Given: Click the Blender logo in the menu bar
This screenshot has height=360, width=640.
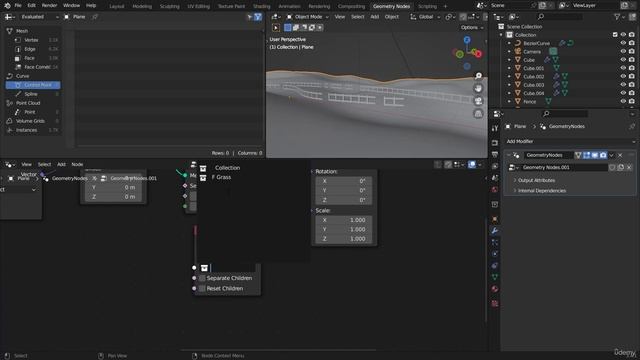Looking at the screenshot, I should [x=7, y=6].
